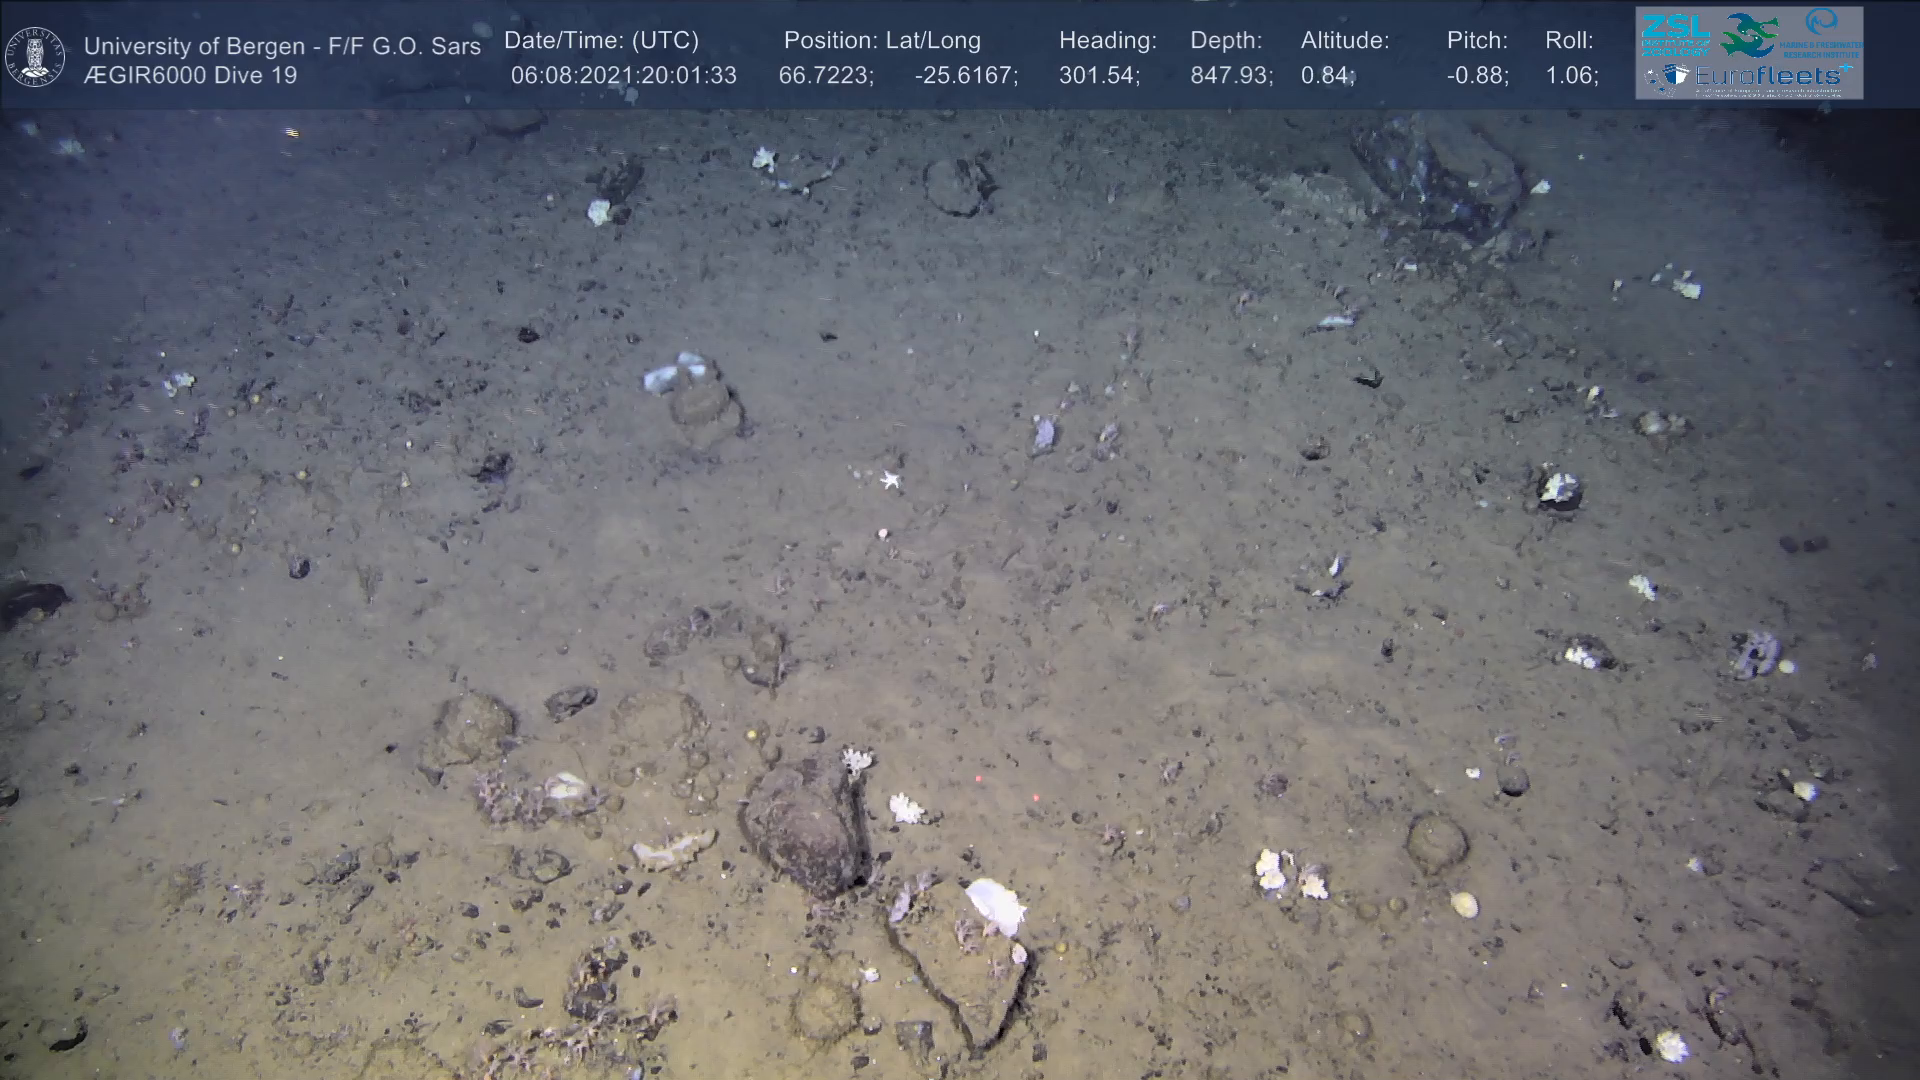Click the Roll value 1.06
The height and width of the screenshot is (1080, 1920).
[x=1570, y=75]
